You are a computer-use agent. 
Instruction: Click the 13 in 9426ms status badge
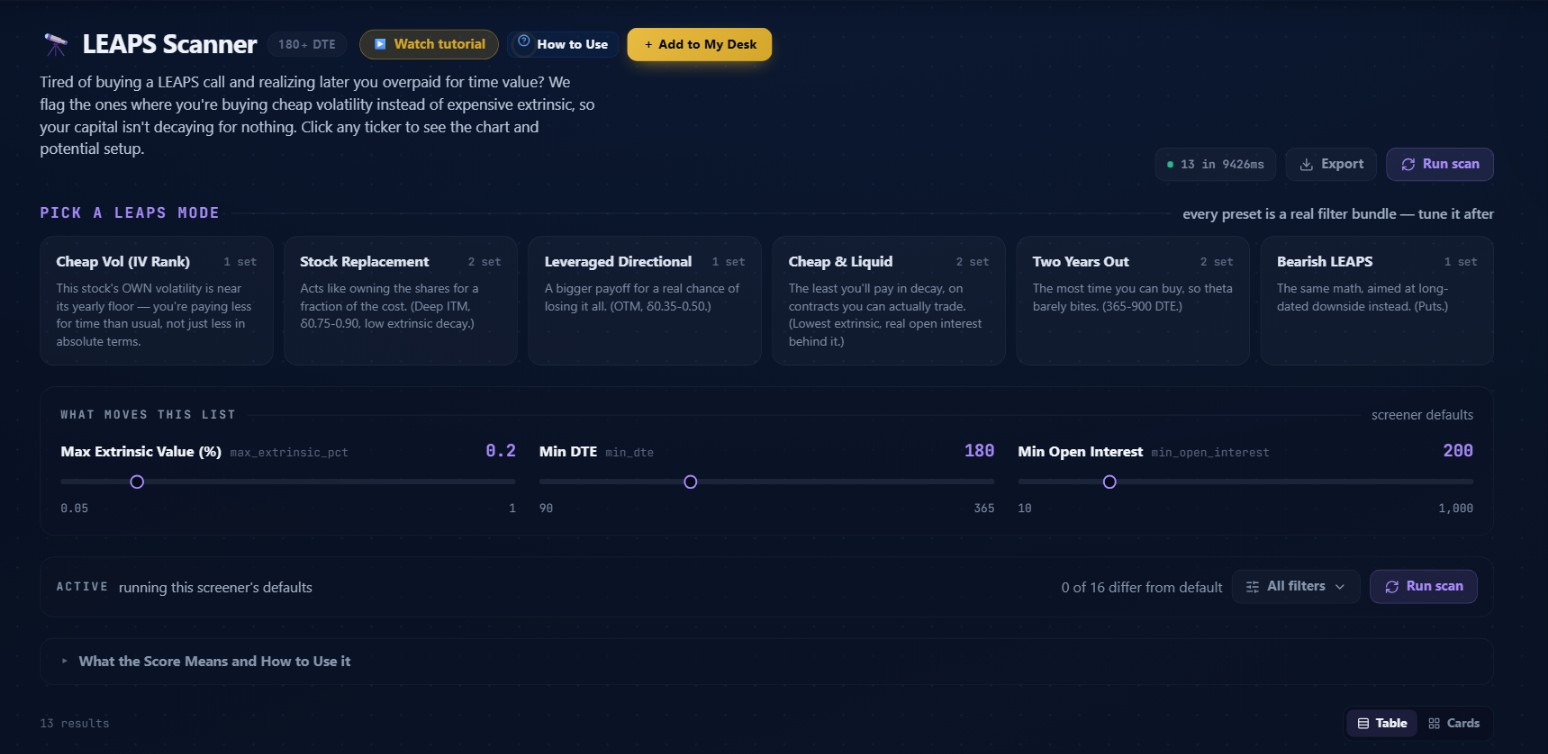pyautogui.click(x=1215, y=164)
